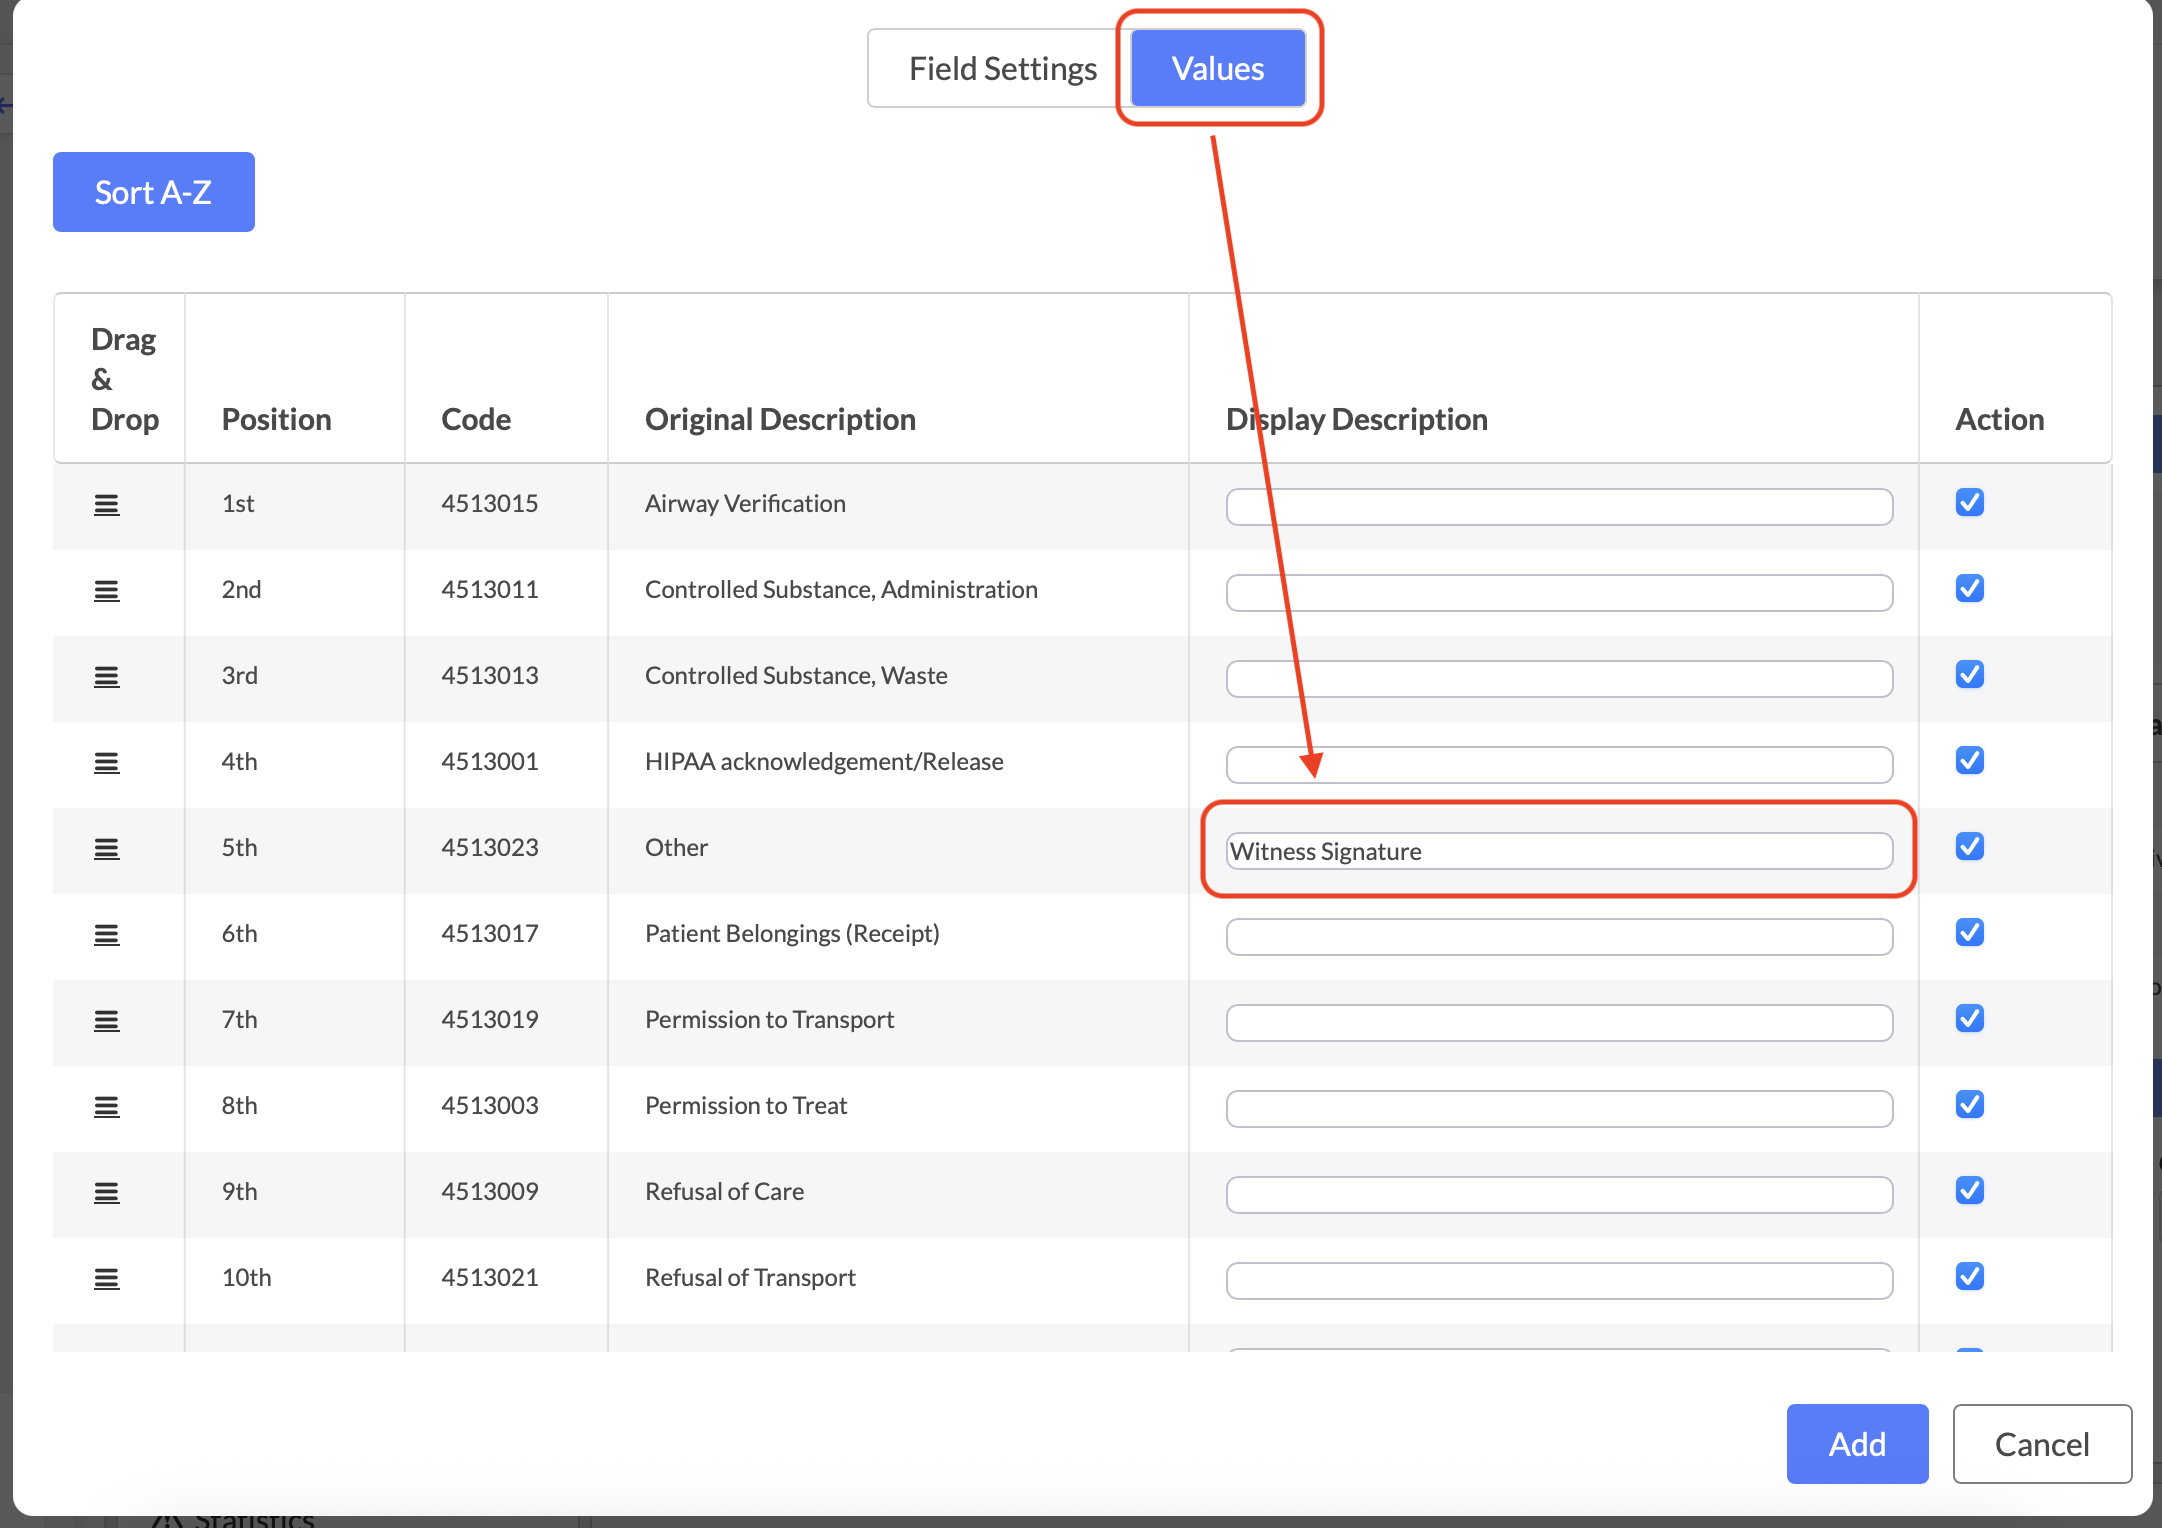Toggle checkbox for Refusal of Transport row
This screenshot has height=1528, width=2162.
[1969, 1276]
